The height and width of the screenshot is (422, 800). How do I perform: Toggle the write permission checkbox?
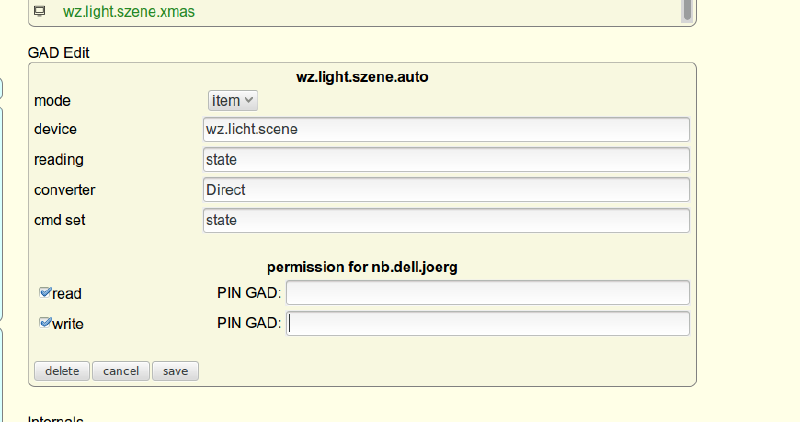[45, 323]
